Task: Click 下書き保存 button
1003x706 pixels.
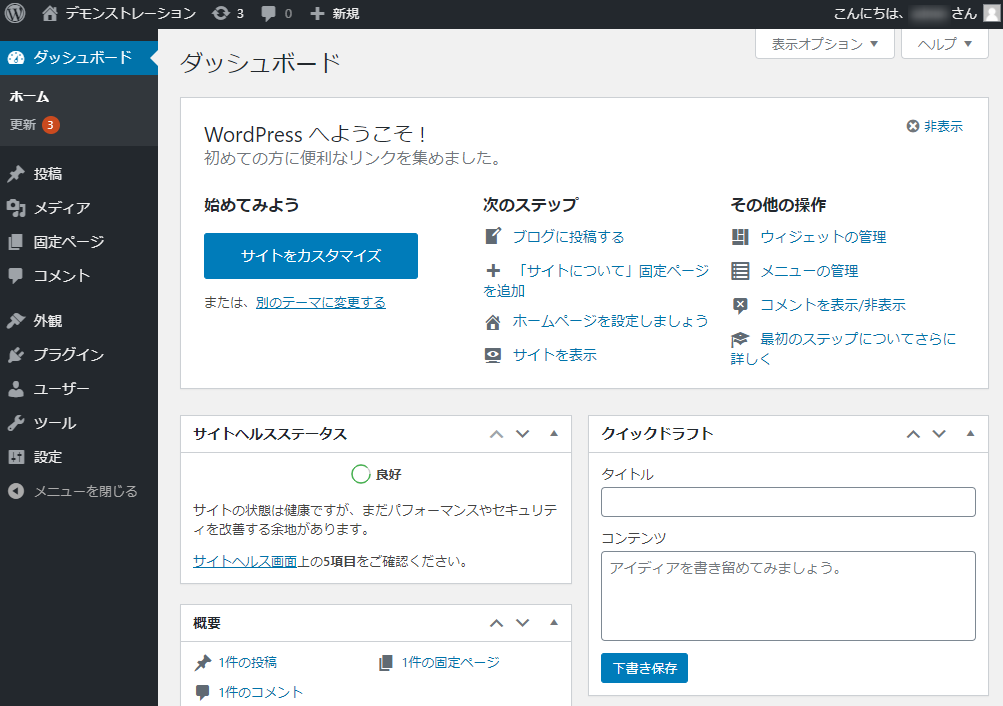Action: 644,668
